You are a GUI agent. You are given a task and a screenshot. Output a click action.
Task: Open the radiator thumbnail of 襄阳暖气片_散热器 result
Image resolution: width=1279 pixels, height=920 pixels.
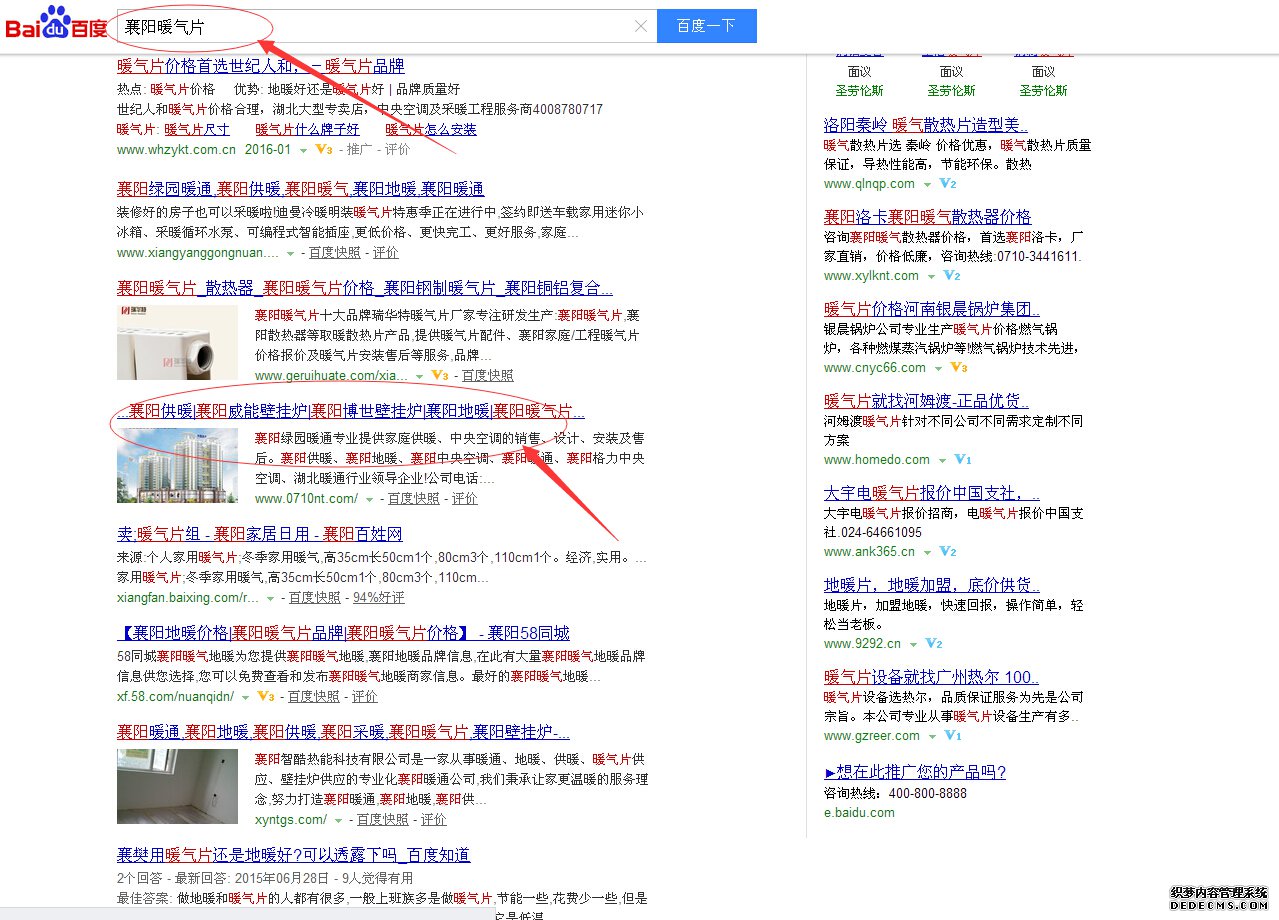(178, 344)
